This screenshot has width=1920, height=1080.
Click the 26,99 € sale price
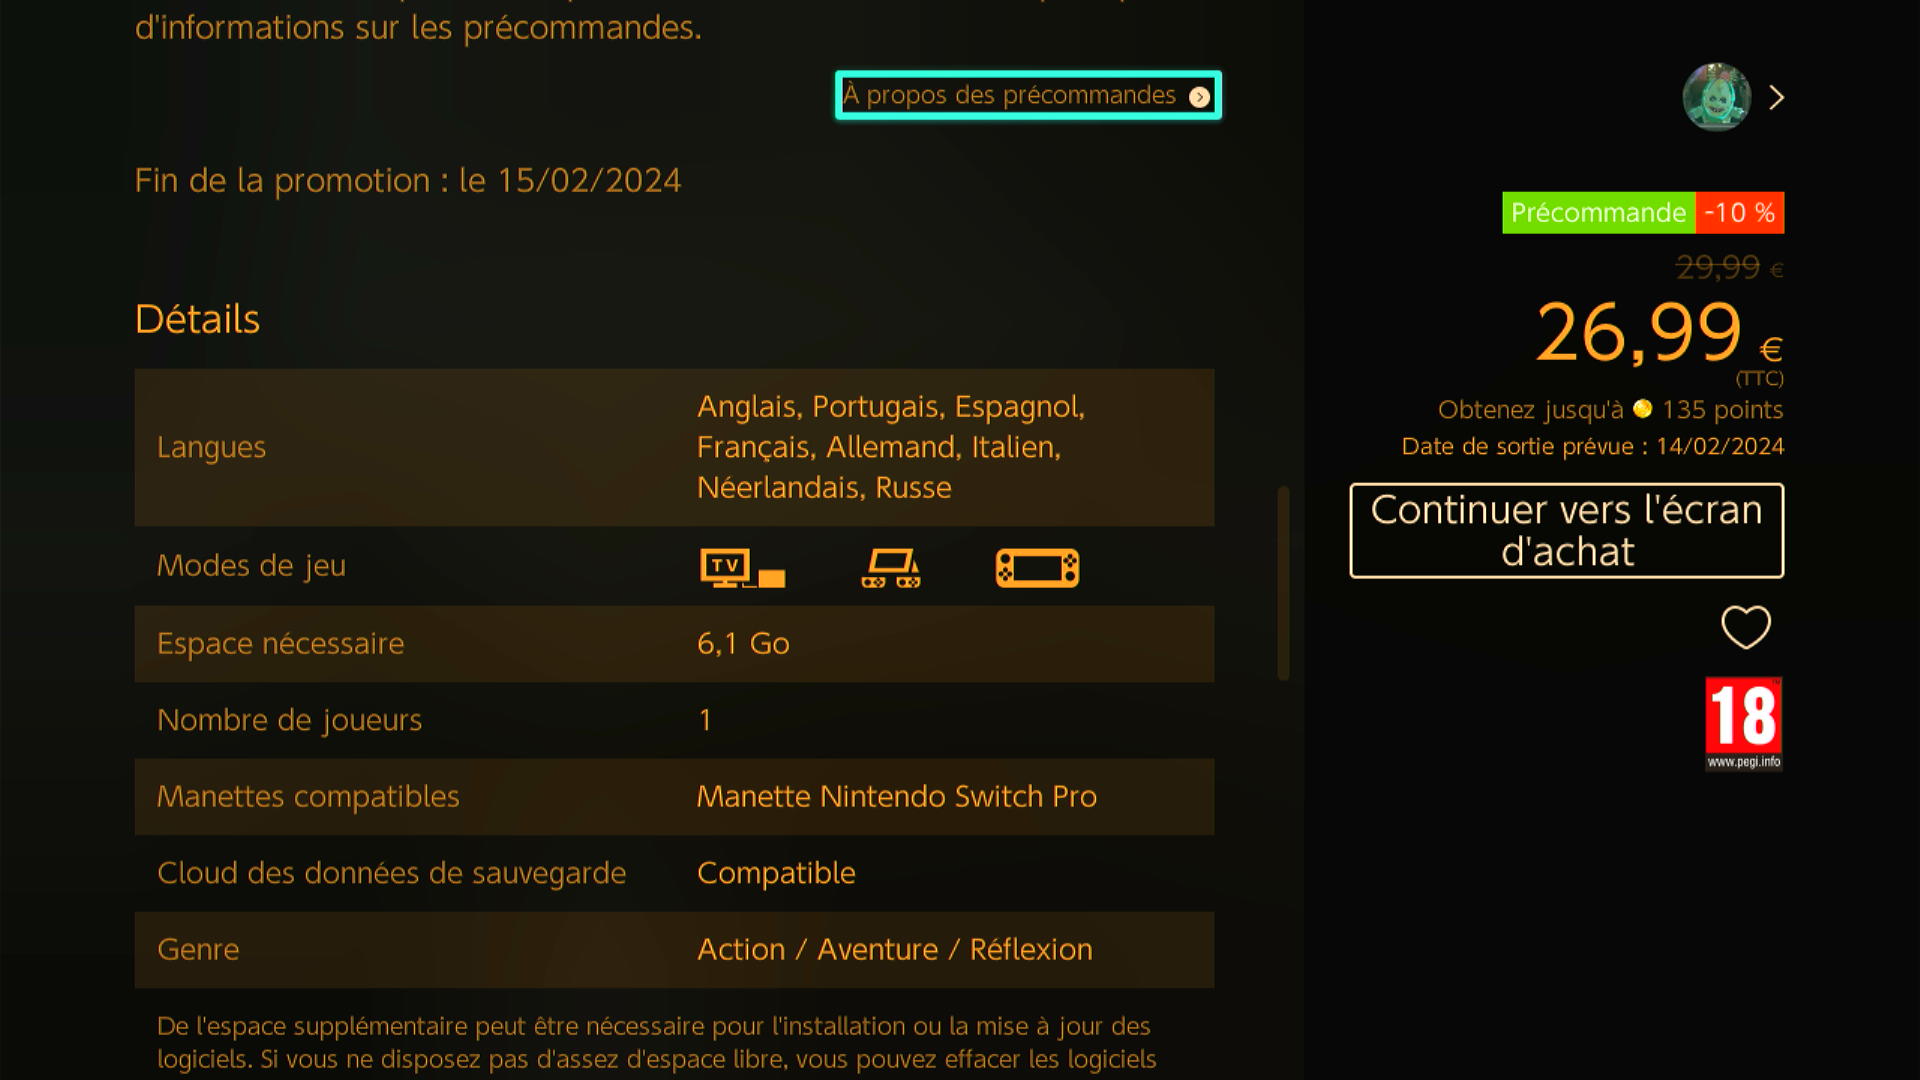click(x=1659, y=333)
